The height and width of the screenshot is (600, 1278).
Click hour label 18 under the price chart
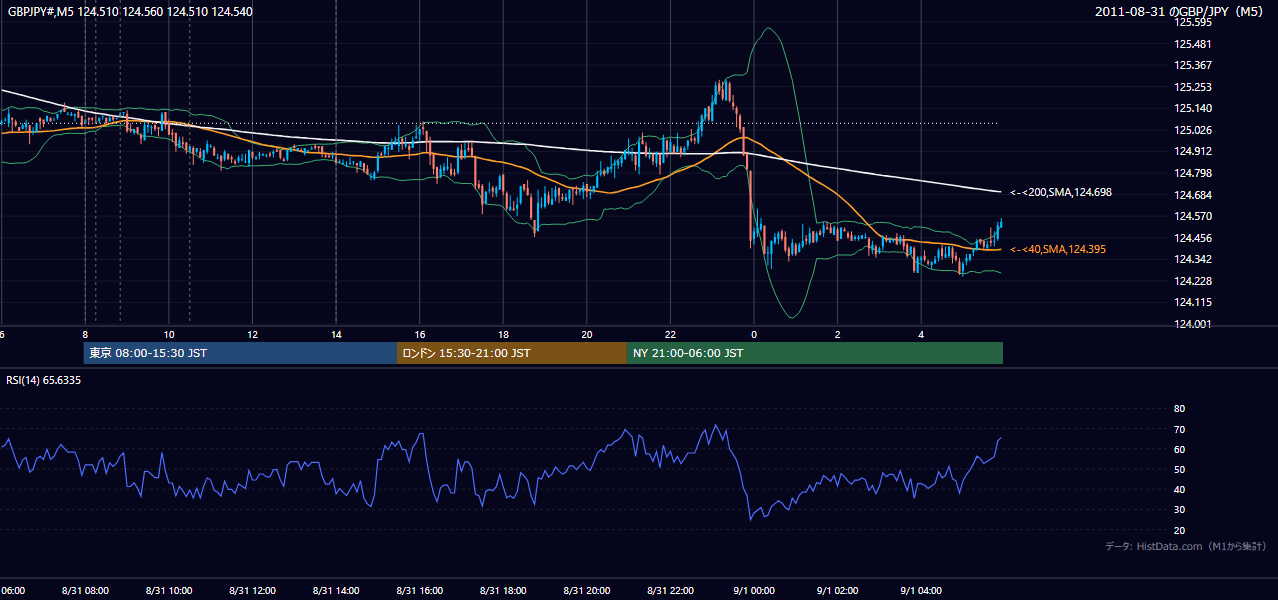503,334
